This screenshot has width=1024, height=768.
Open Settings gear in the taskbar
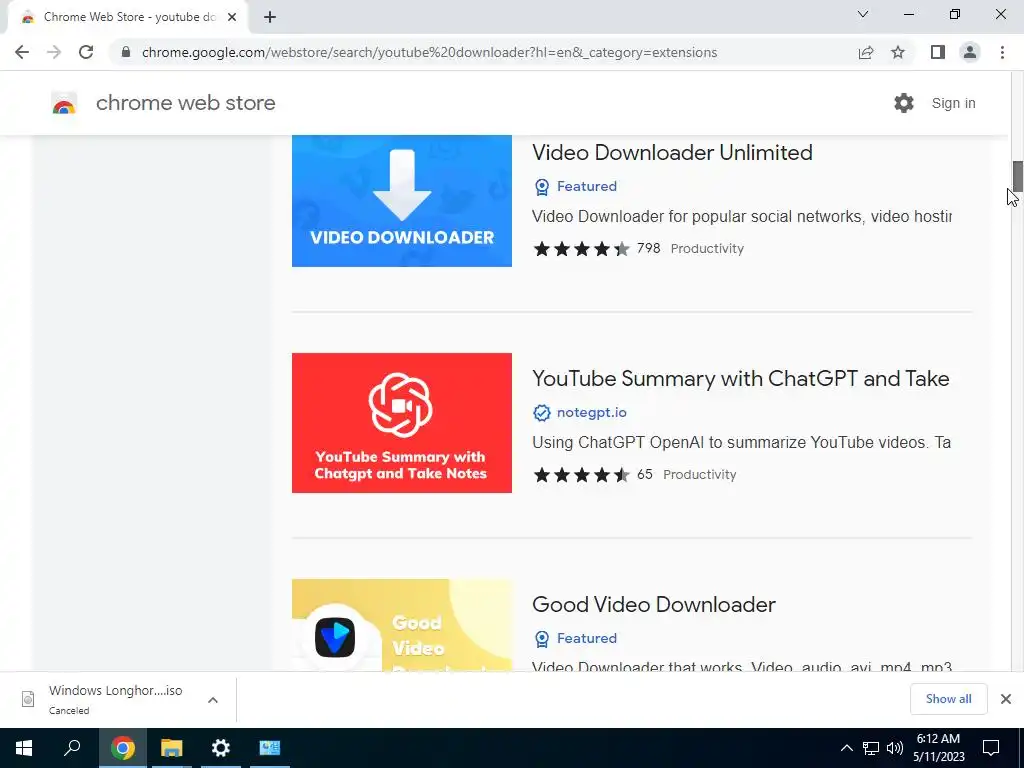[221, 748]
